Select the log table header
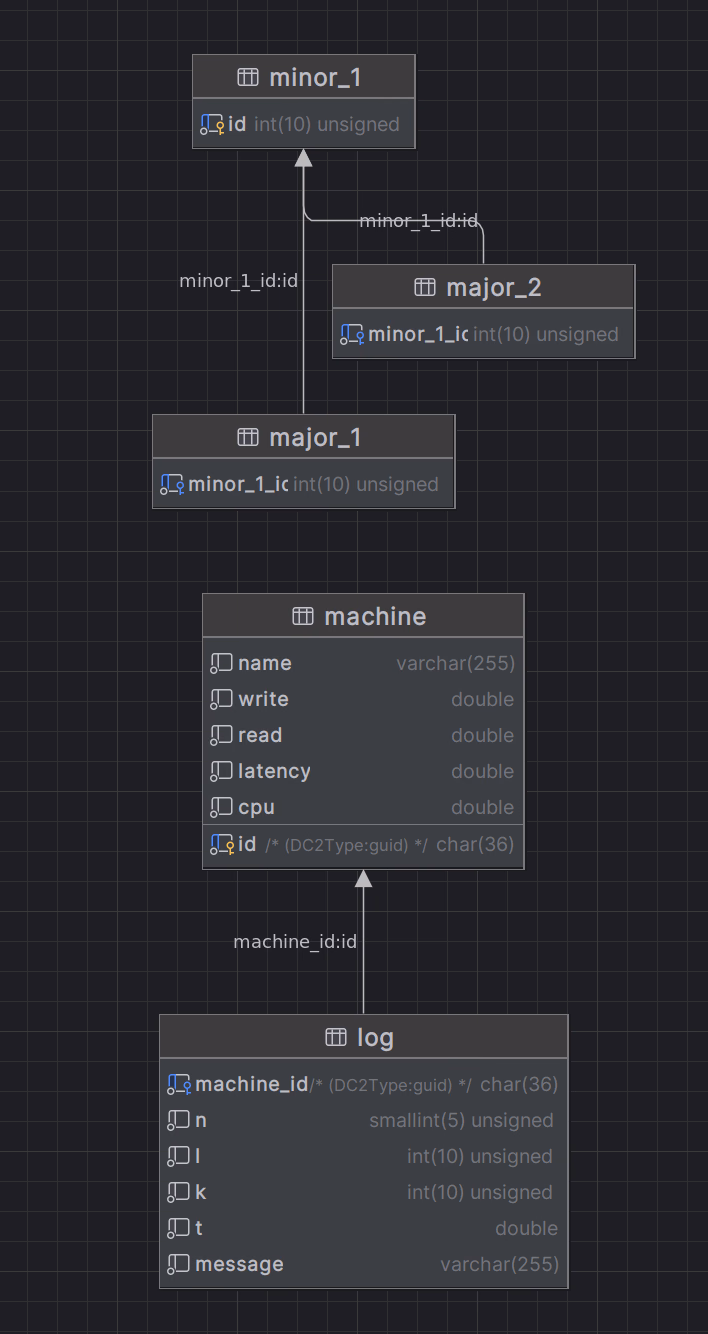The height and width of the screenshot is (1334, 708). point(363,1038)
